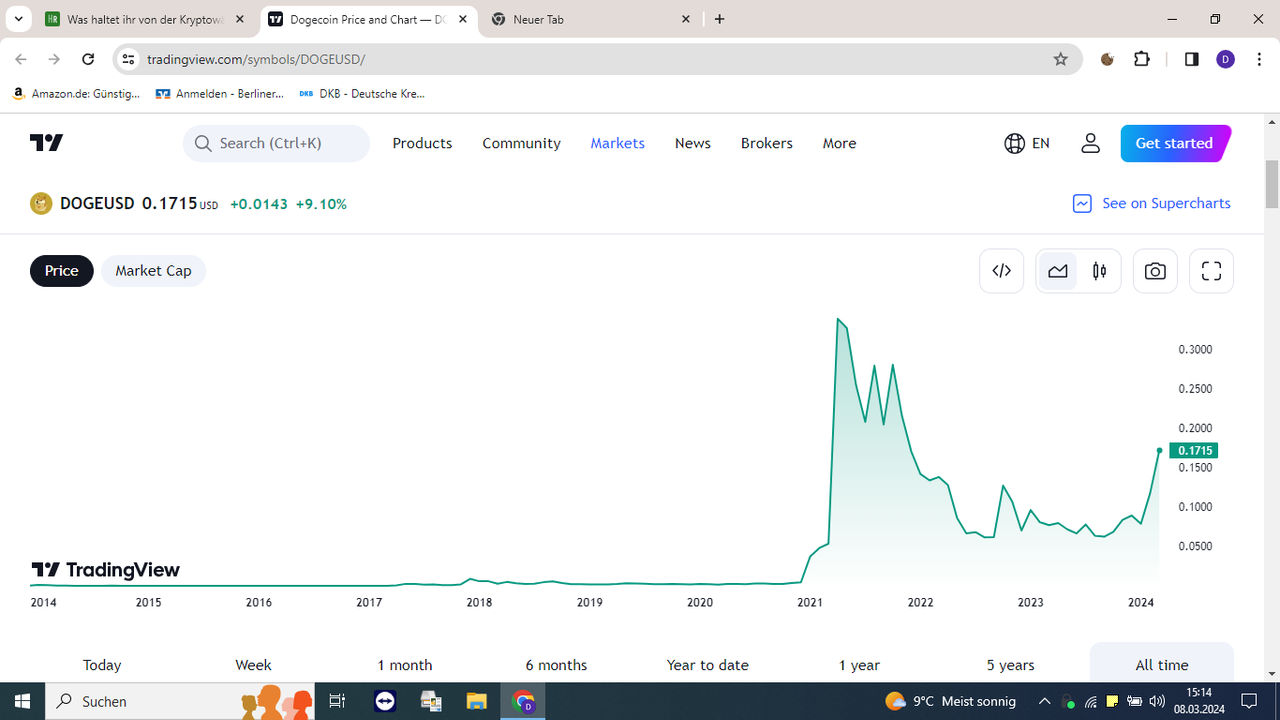Screen dimensions: 1280x720
Task: Open the language globe selector EN
Action: [1027, 143]
